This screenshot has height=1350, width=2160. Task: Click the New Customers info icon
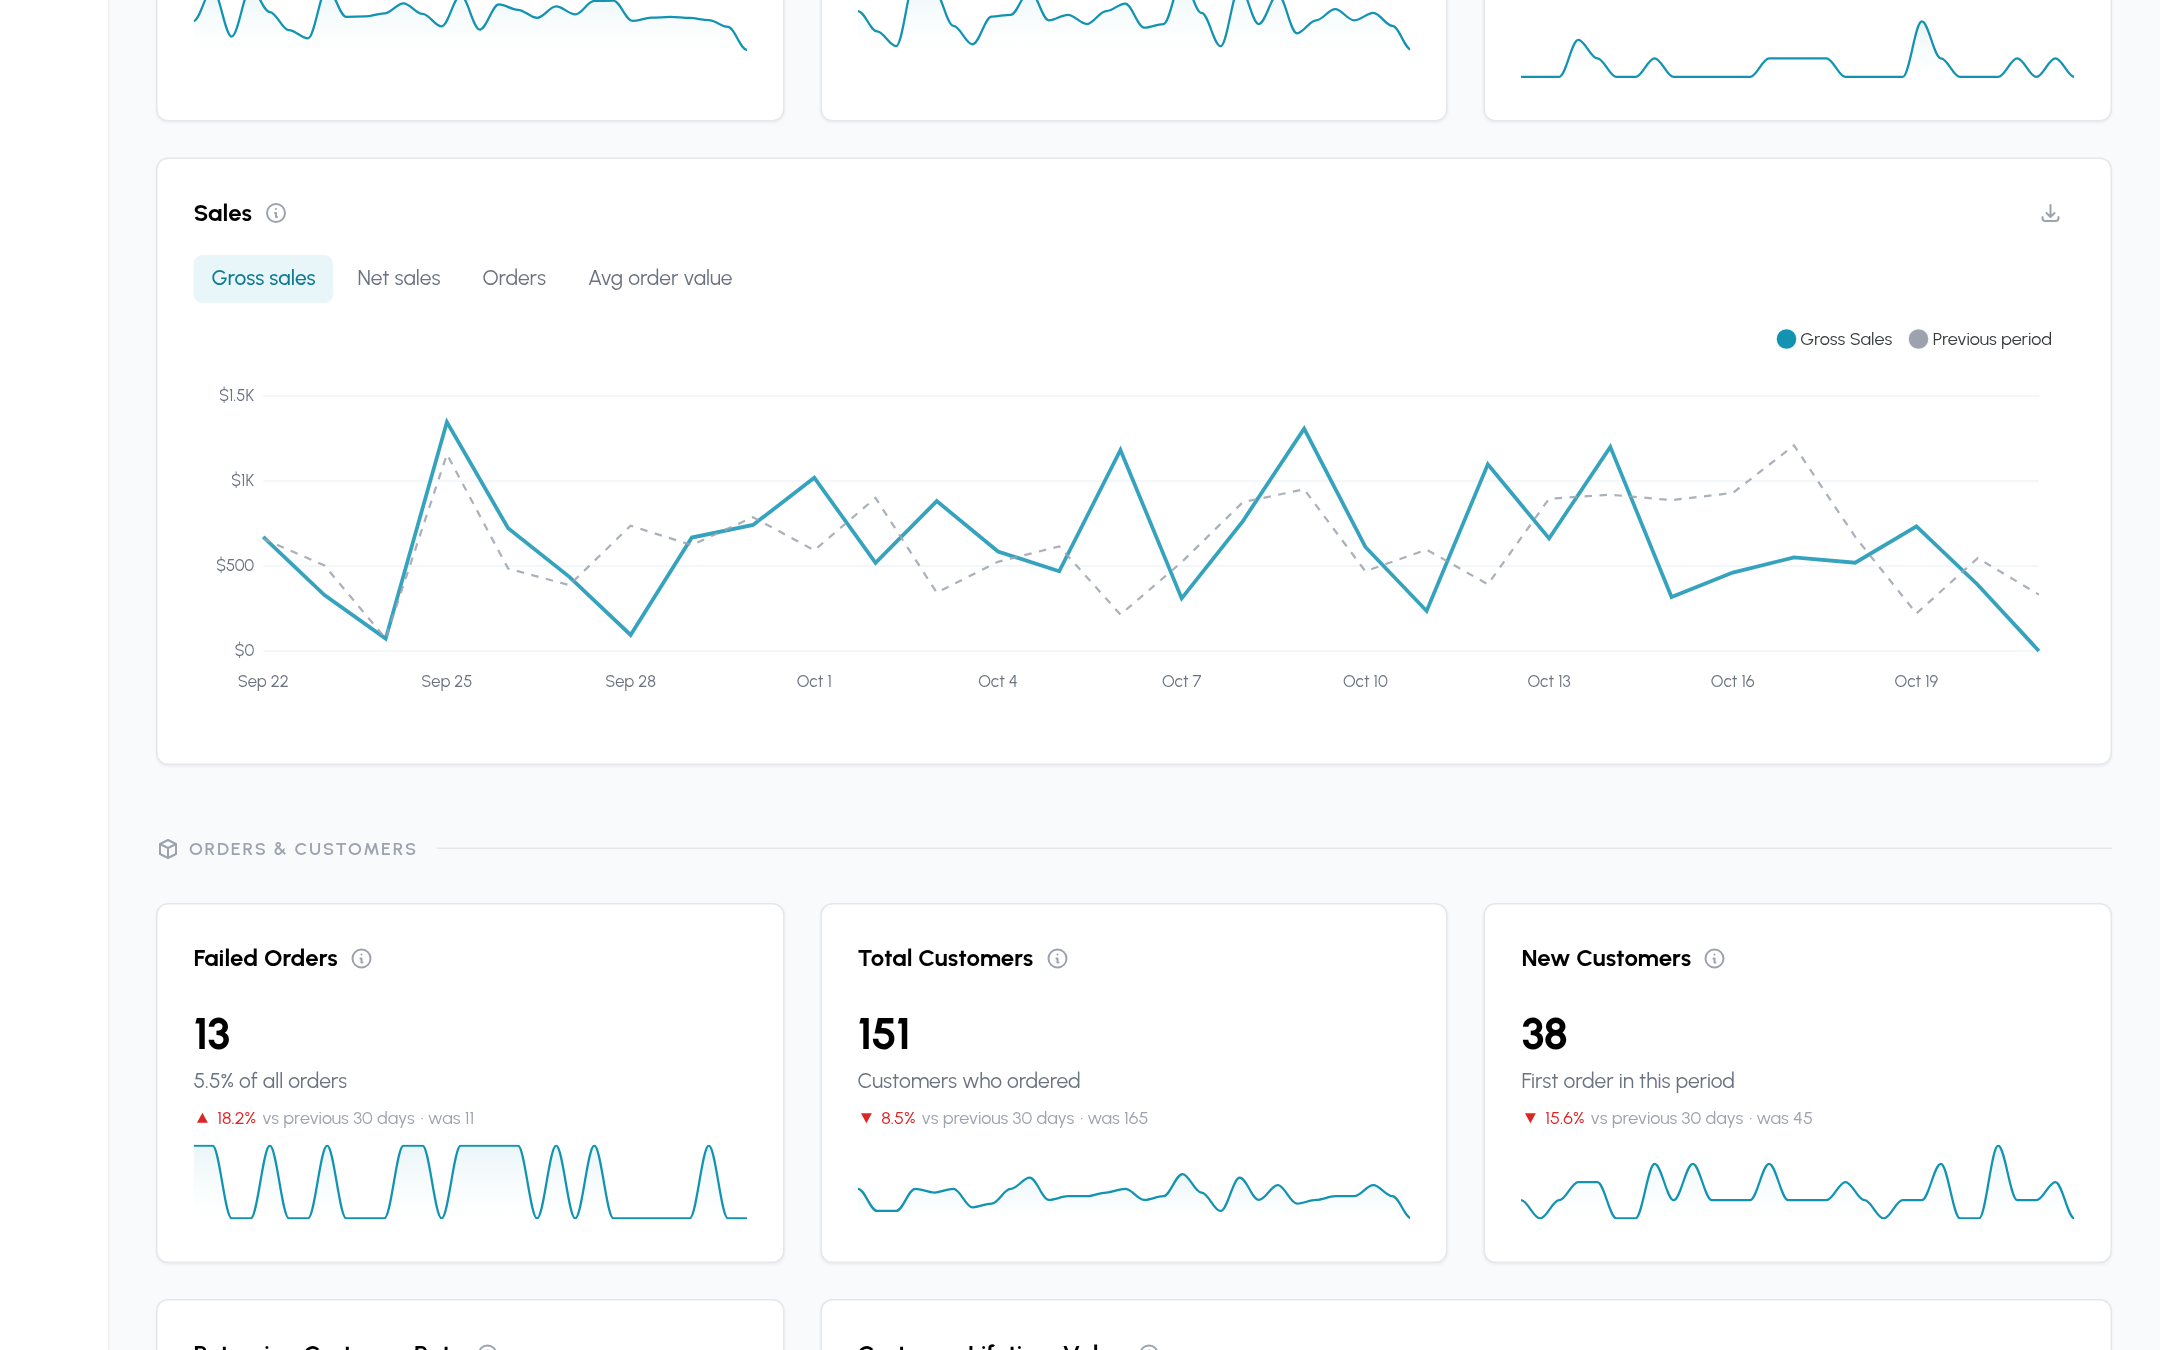[x=1714, y=958]
